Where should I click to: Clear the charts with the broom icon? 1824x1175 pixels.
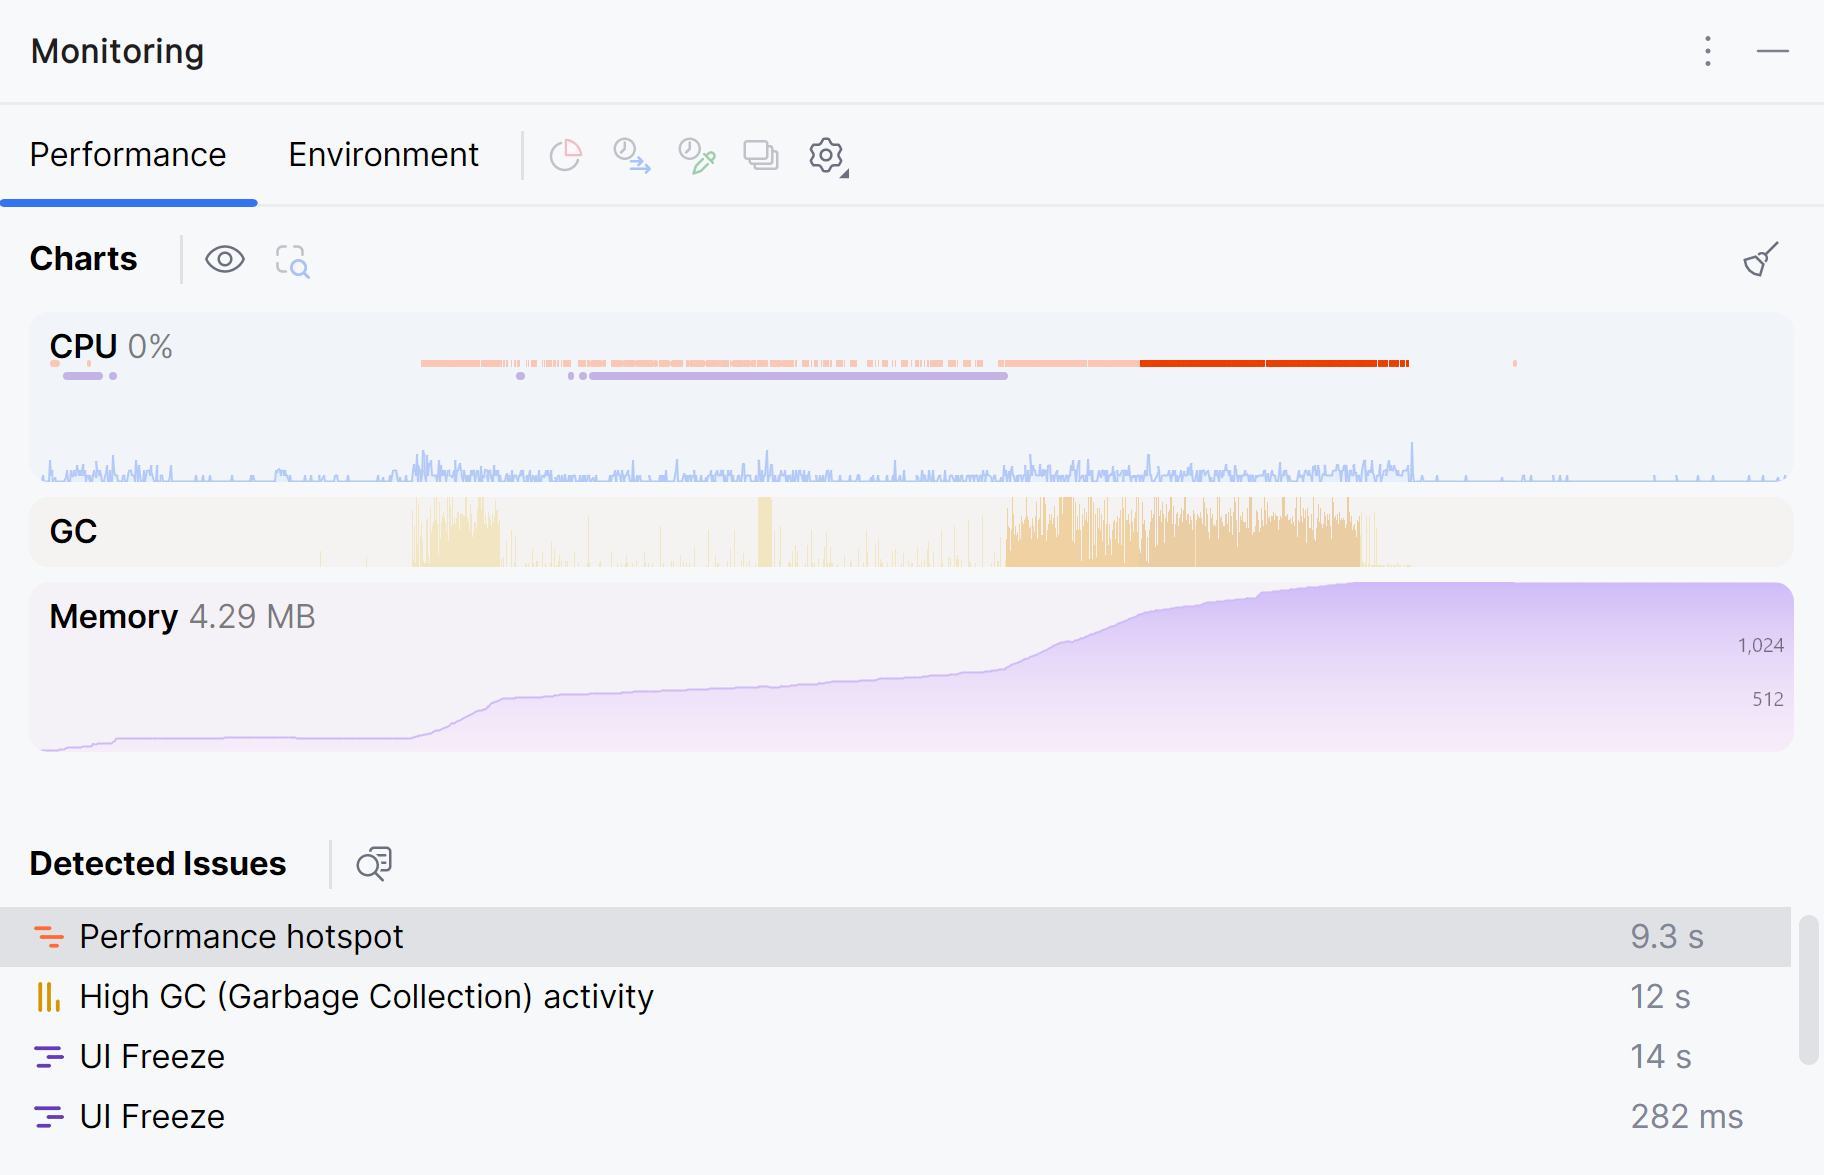click(x=1760, y=258)
